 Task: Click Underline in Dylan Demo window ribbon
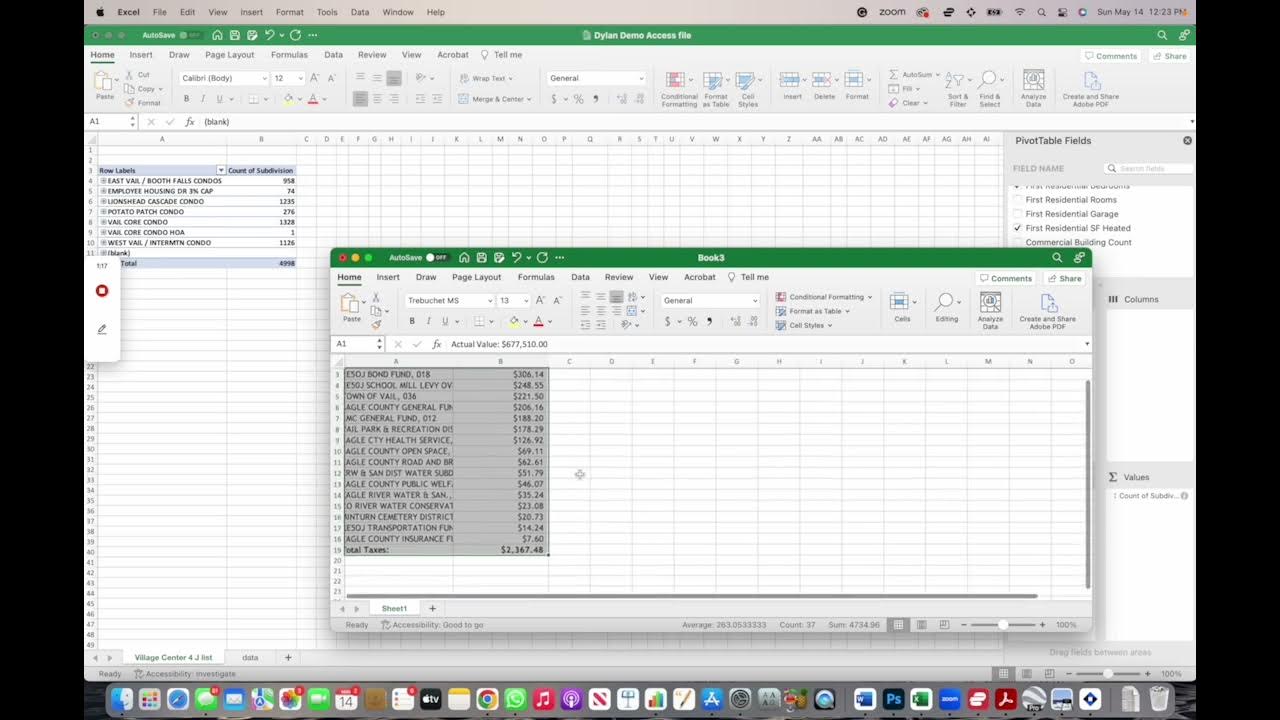[x=219, y=99]
